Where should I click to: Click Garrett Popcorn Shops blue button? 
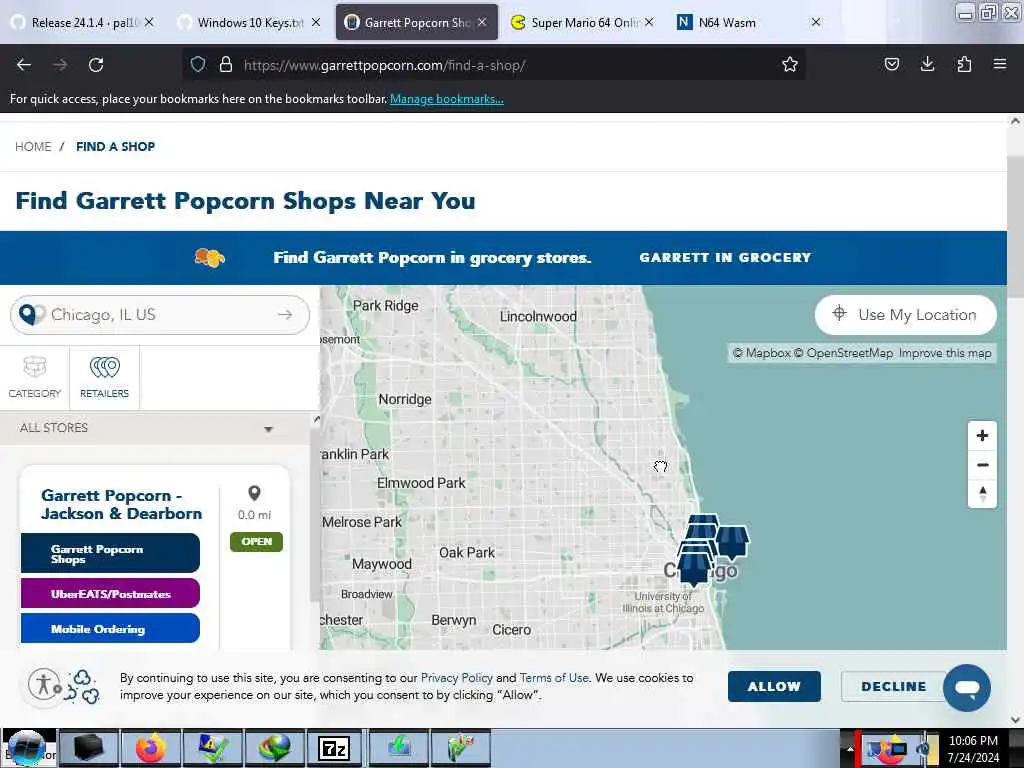pyautogui.click(x=110, y=553)
